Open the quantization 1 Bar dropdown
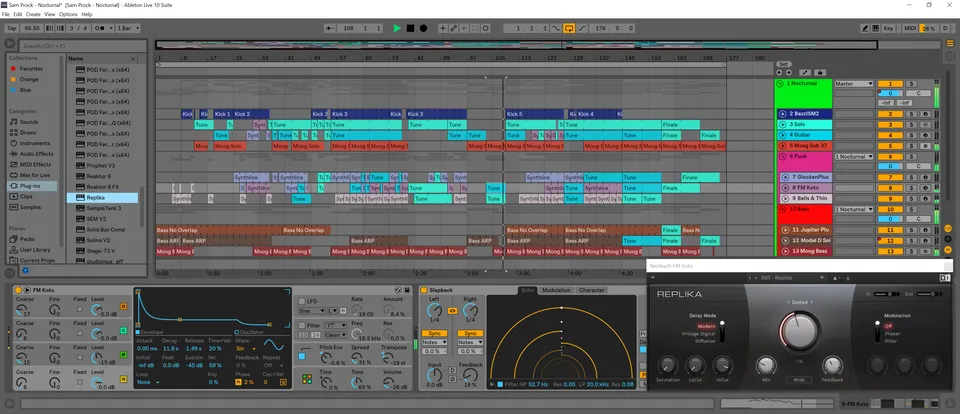The width and height of the screenshot is (960, 414). (128, 28)
